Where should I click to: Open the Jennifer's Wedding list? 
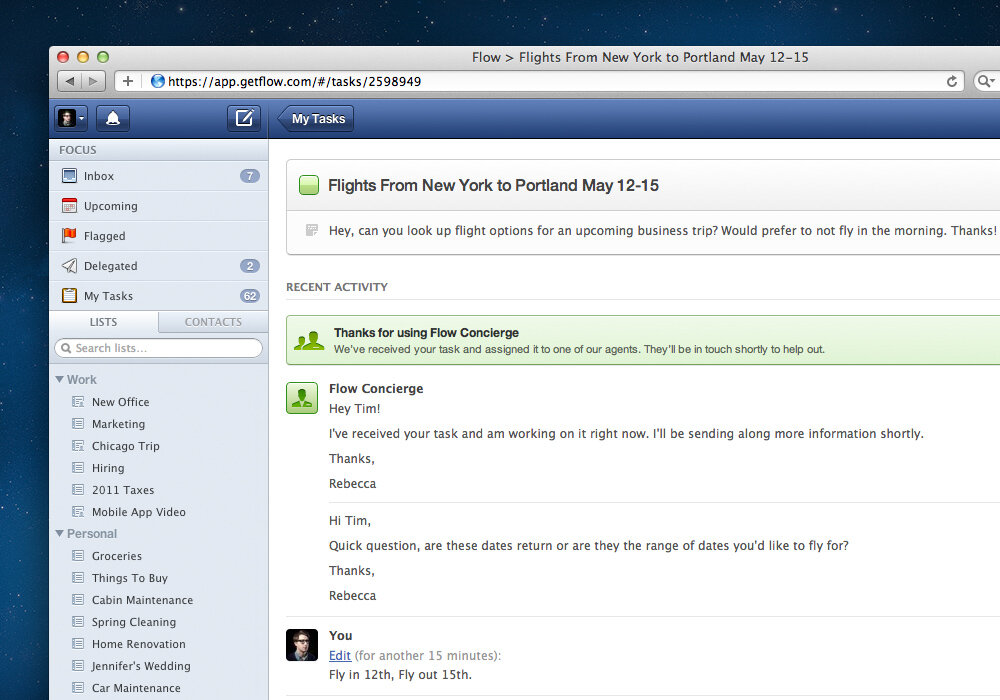point(140,666)
